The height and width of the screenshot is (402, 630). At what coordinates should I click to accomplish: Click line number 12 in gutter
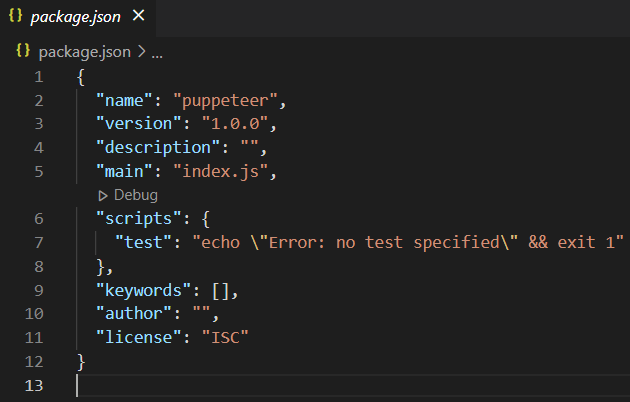click(34, 361)
